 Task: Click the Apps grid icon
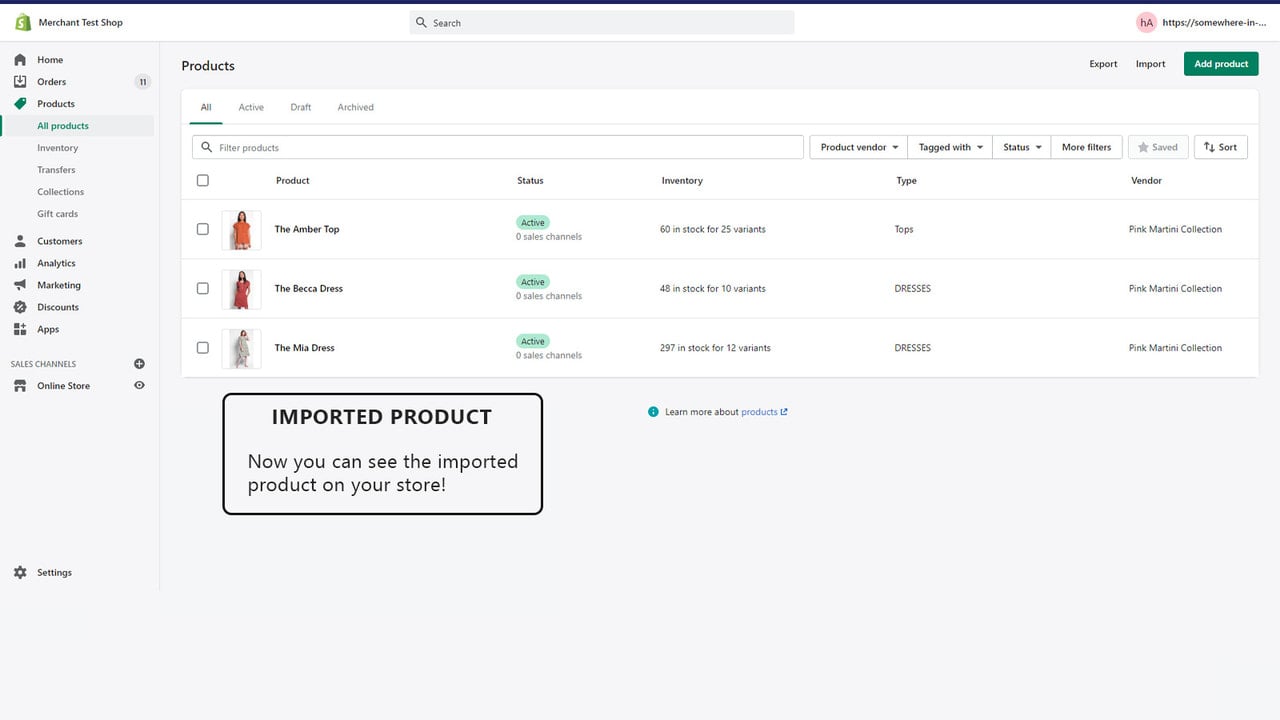[x=20, y=329]
